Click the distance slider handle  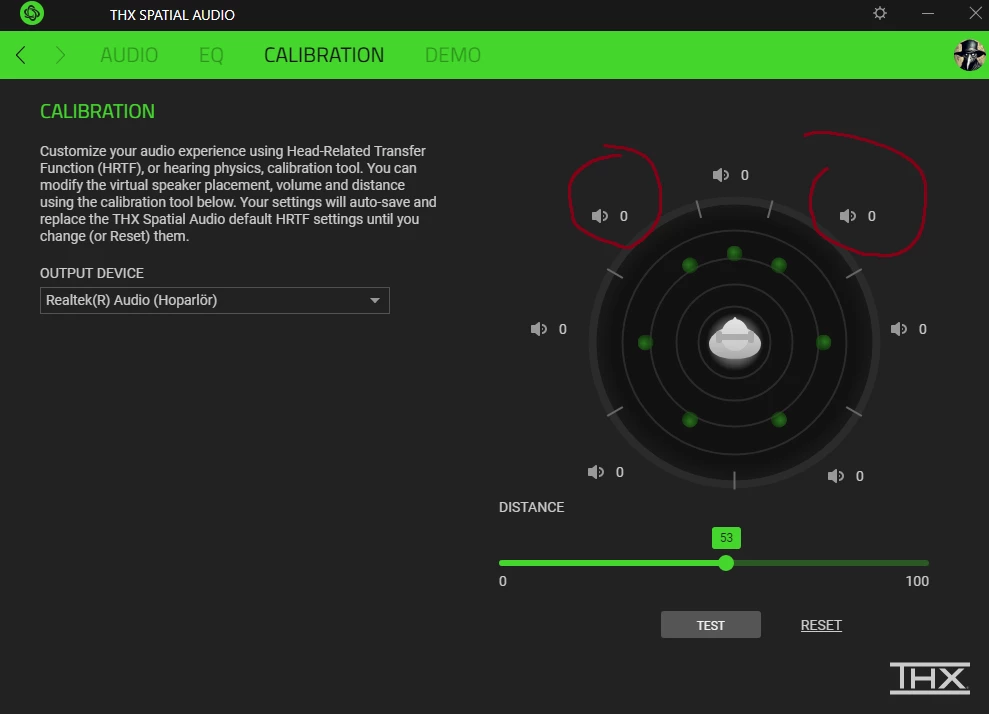(x=726, y=563)
